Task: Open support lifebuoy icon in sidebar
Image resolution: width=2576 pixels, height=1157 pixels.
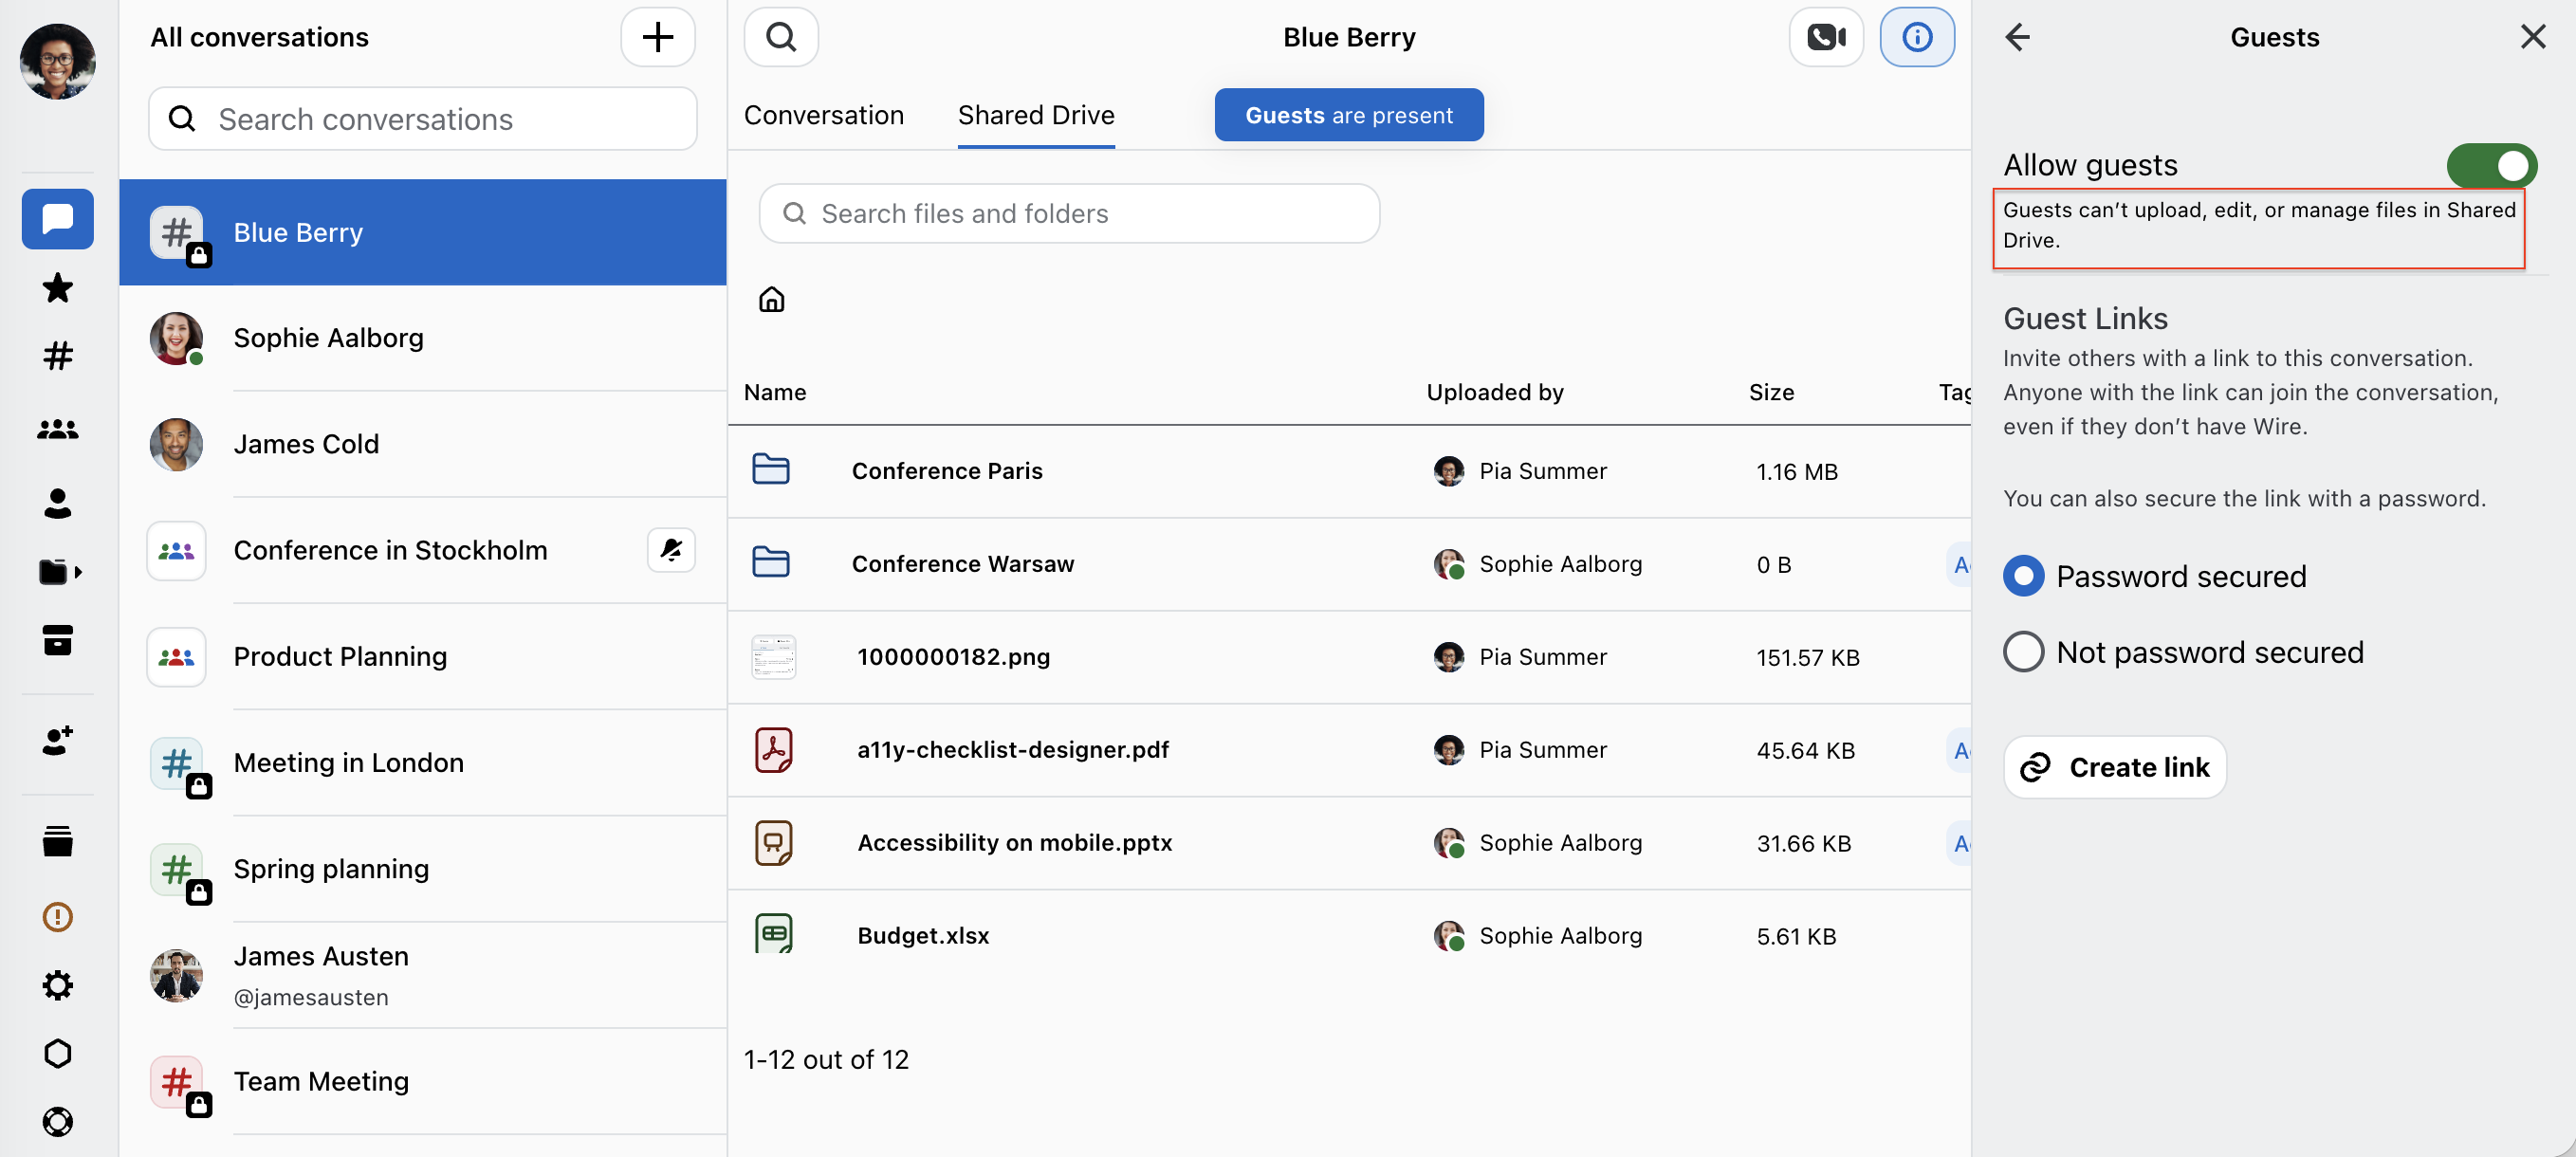Action: point(57,1121)
